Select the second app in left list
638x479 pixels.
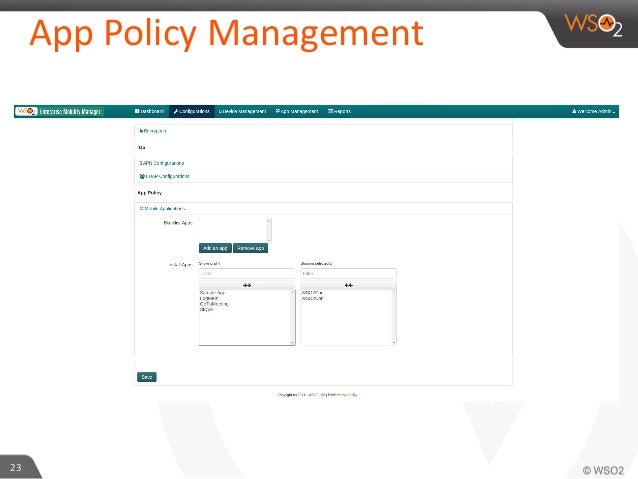pos(209,298)
